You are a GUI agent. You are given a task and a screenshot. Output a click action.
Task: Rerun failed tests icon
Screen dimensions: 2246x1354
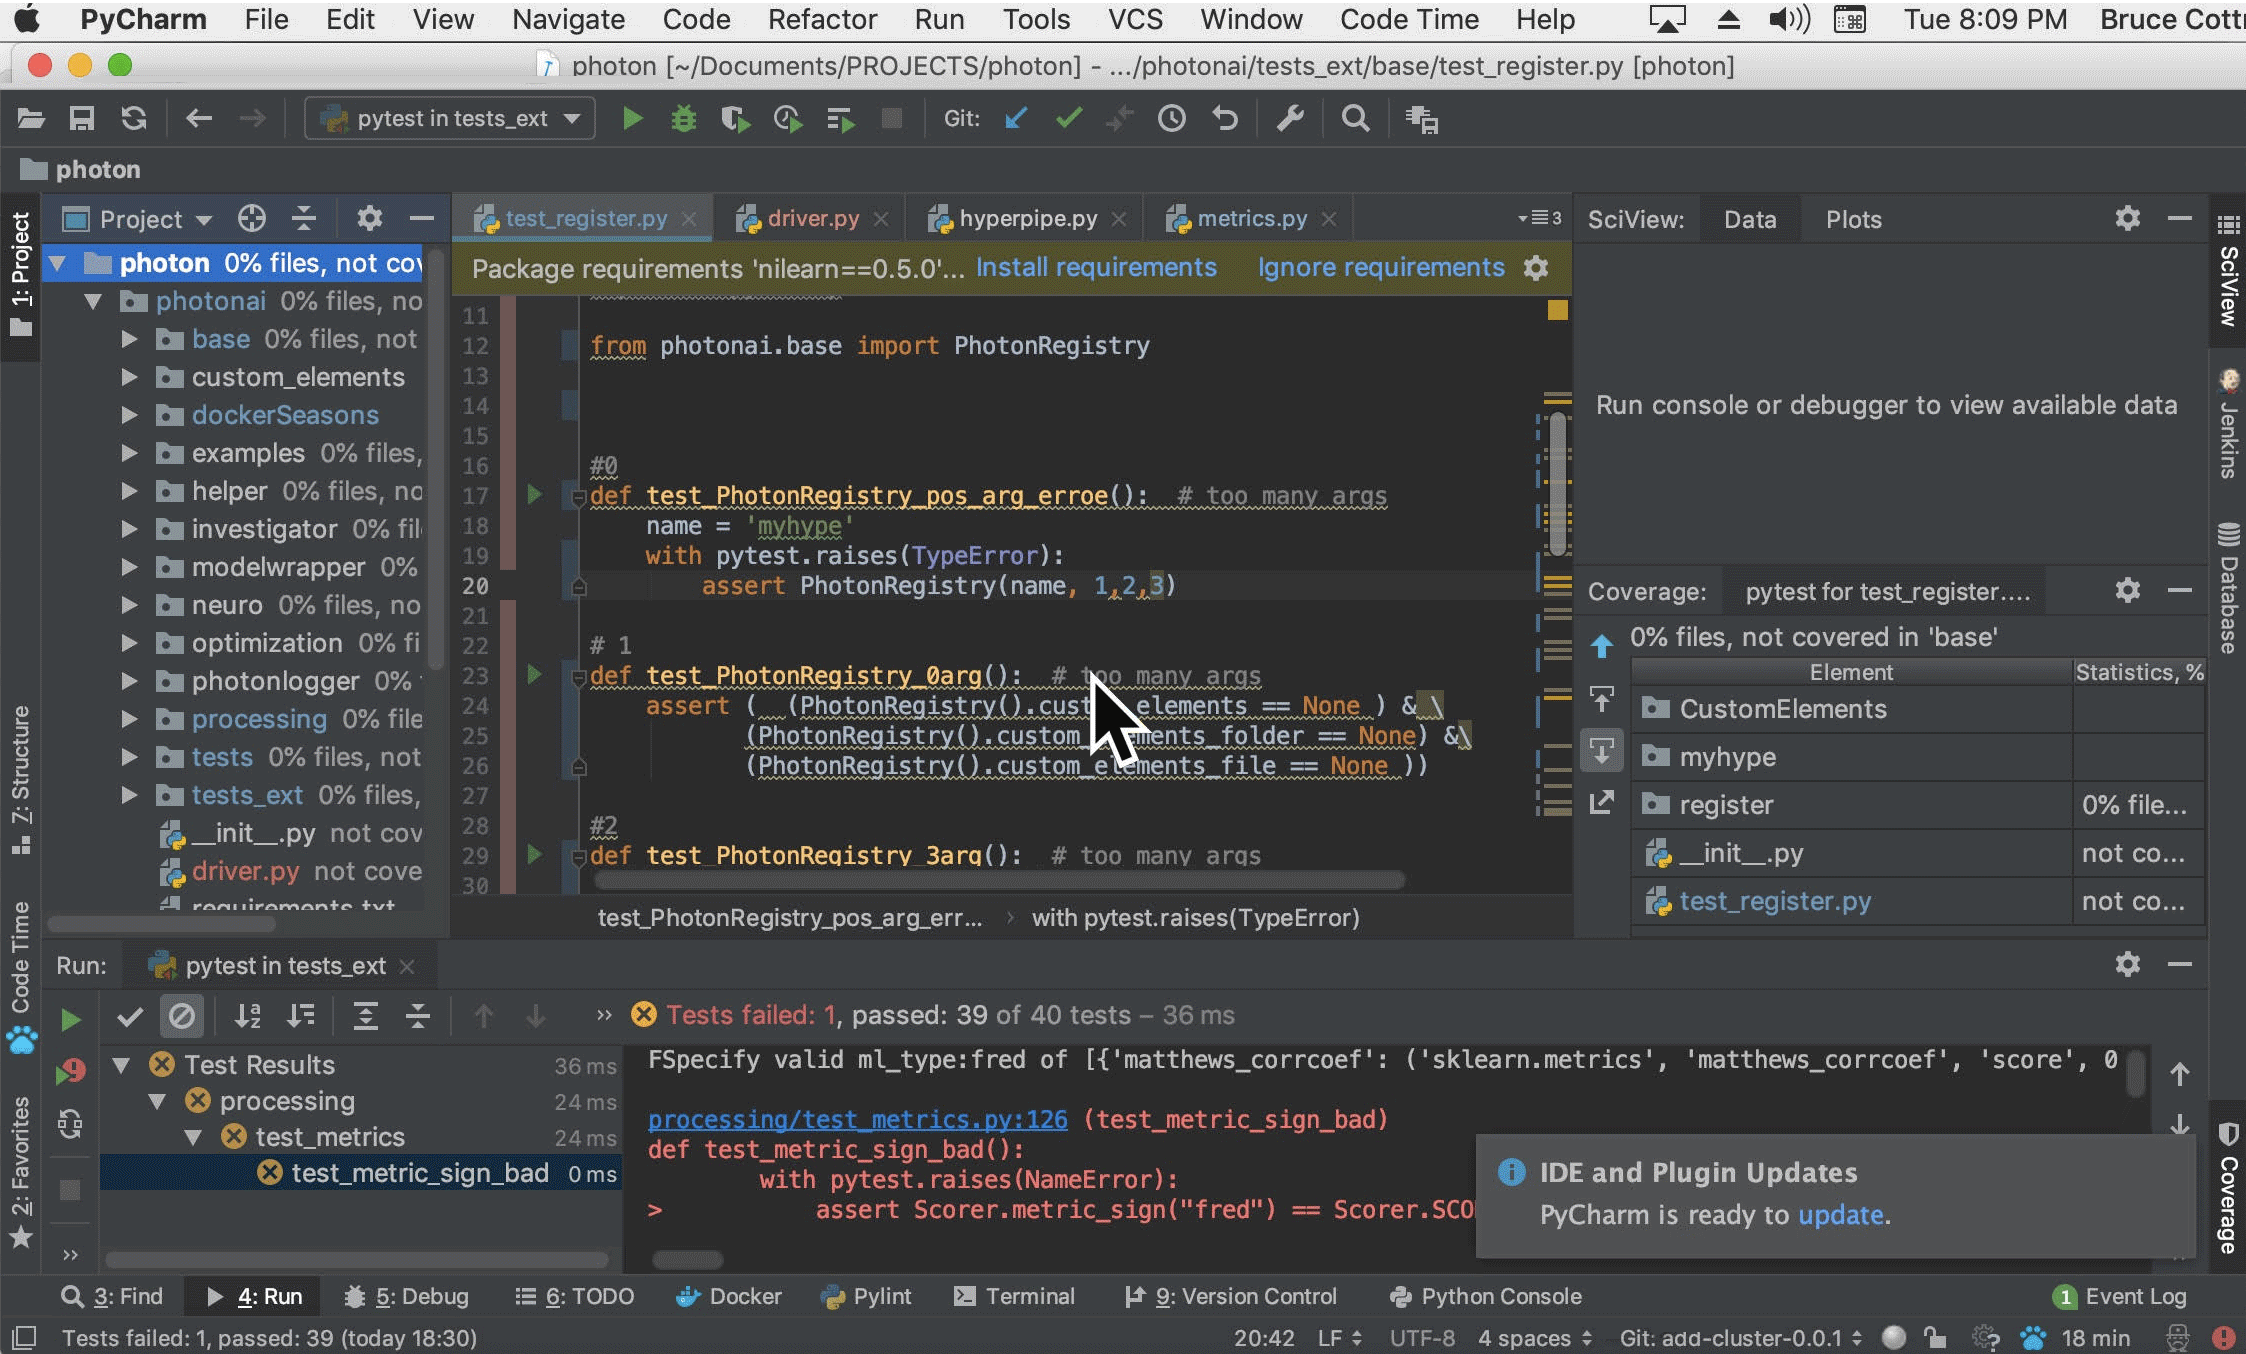[70, 1071]
